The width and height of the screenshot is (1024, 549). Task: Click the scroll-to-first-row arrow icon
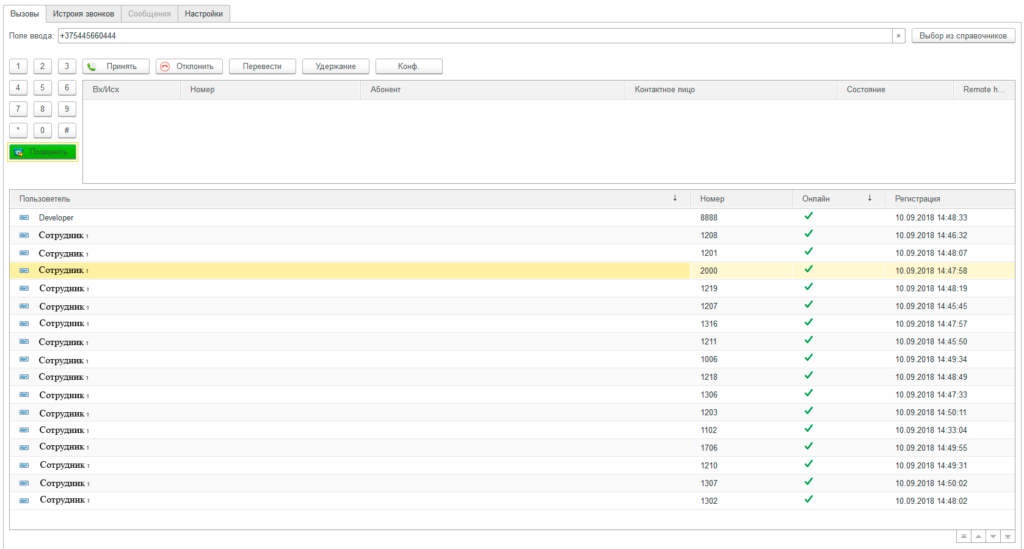tap(963, 536)
